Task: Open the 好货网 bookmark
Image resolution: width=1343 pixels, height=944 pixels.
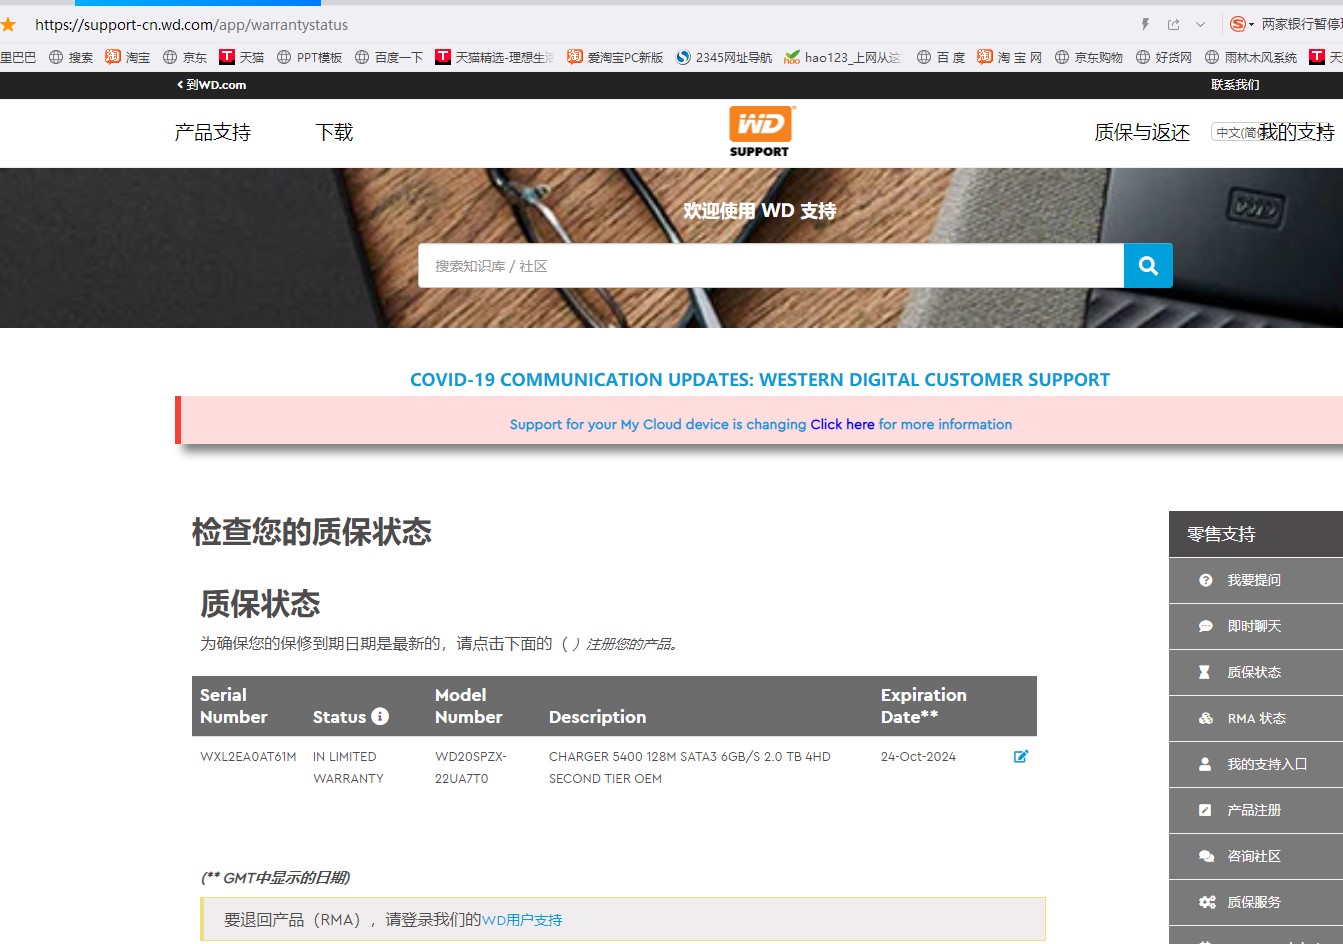Action: [x=1164, y=57]
